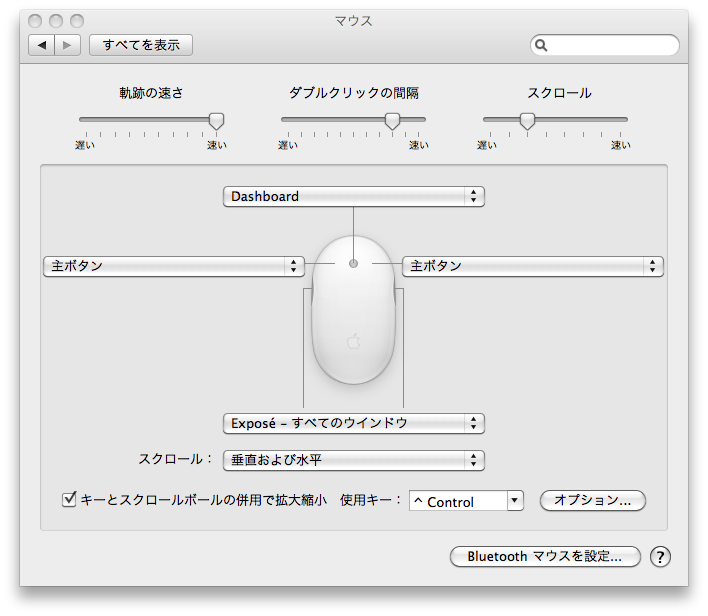This screenshot has width=708, height=616.
Task: Click the オプション... button
Action: pyautogui.click(x=592, y=501)
